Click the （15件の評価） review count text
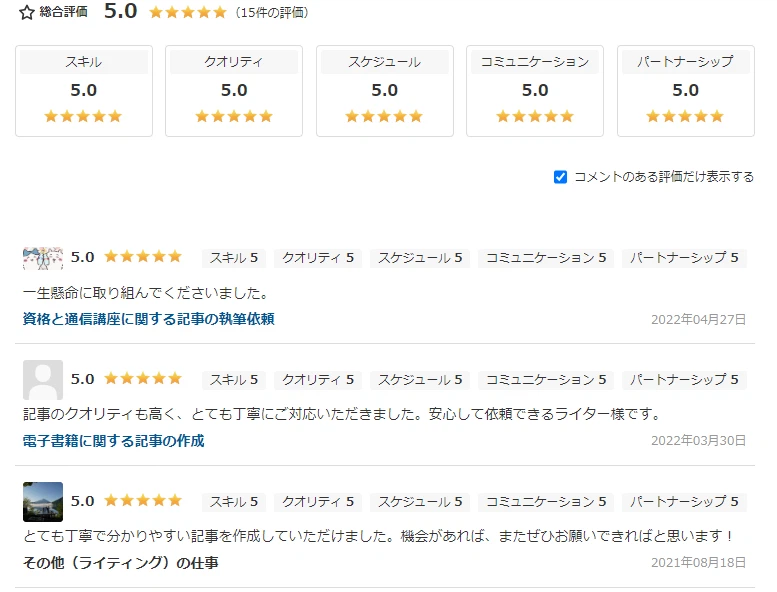777x592 pixels. click(x=272, y=13)
